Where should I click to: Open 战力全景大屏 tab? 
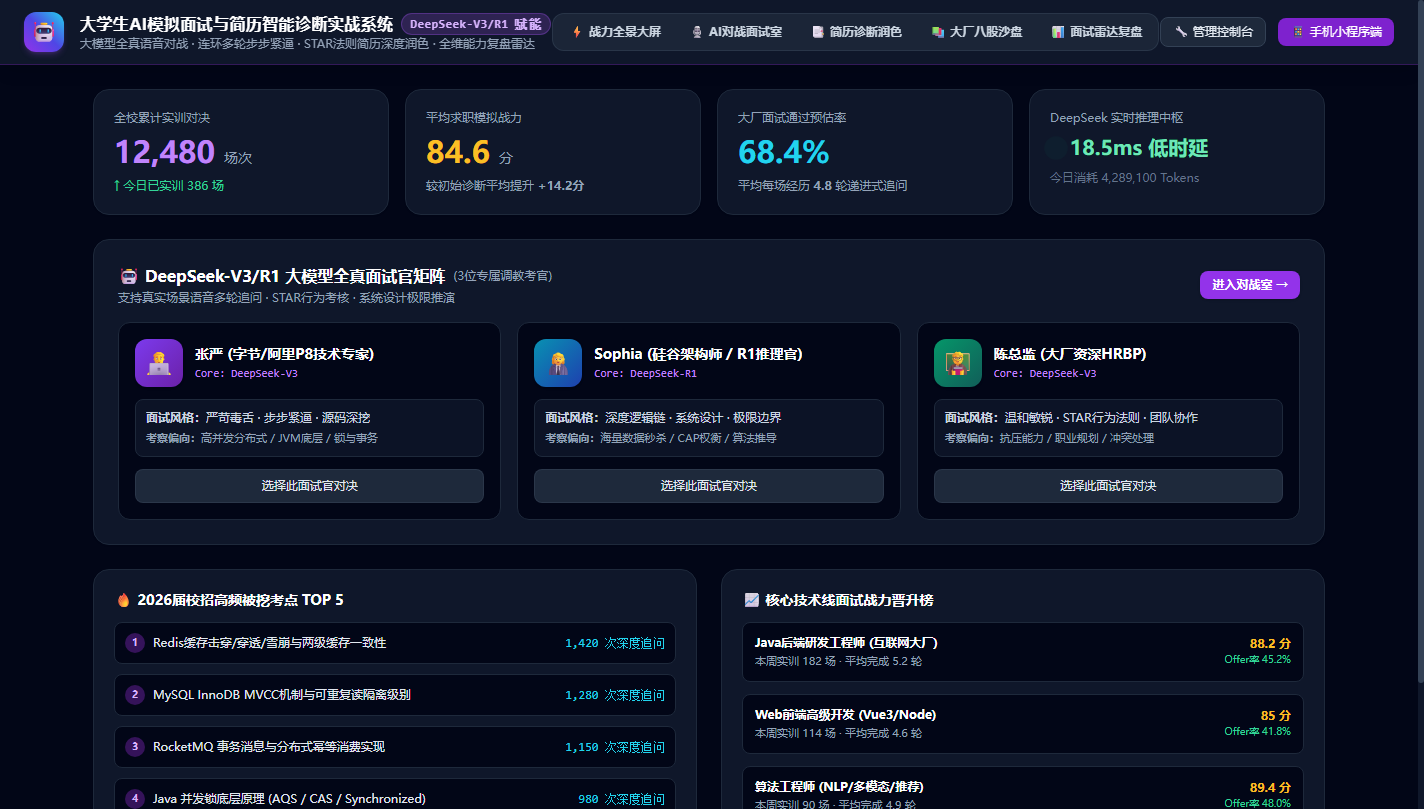tap(616, 32)
